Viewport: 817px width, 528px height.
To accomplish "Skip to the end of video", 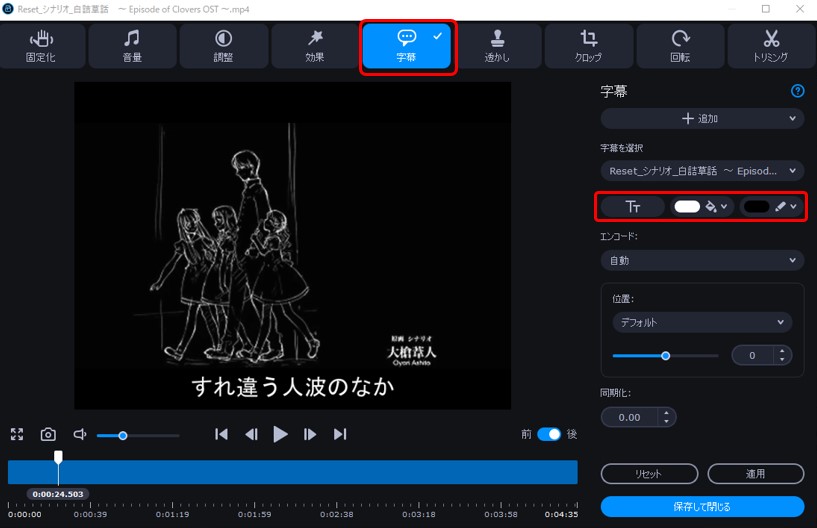I will (340, 434).
